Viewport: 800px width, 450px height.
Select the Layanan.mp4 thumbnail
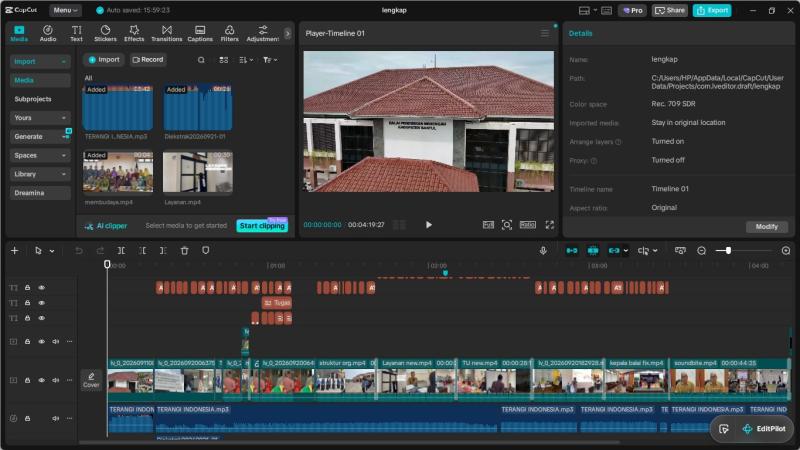[x=198, y=172]
